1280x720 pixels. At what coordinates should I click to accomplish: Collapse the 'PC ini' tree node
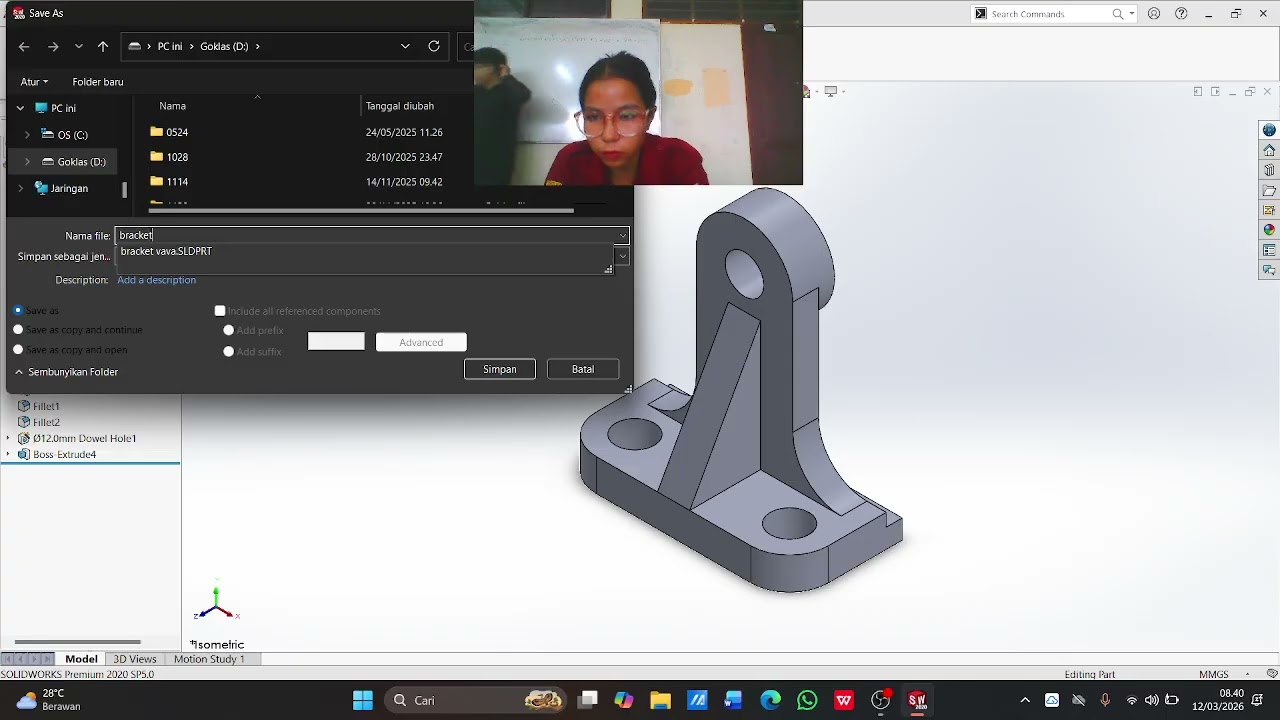pos(20,108)
